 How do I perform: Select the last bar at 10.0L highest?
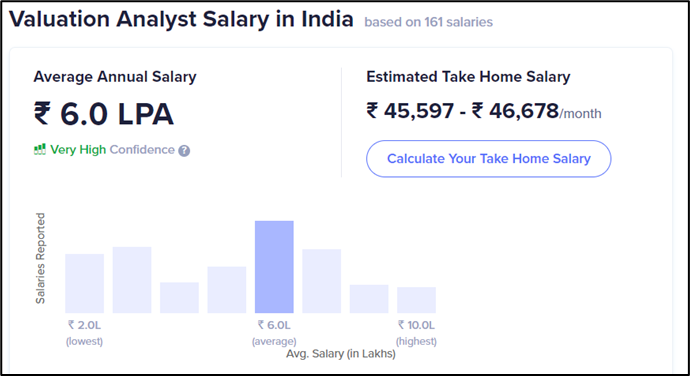[416, 300]
